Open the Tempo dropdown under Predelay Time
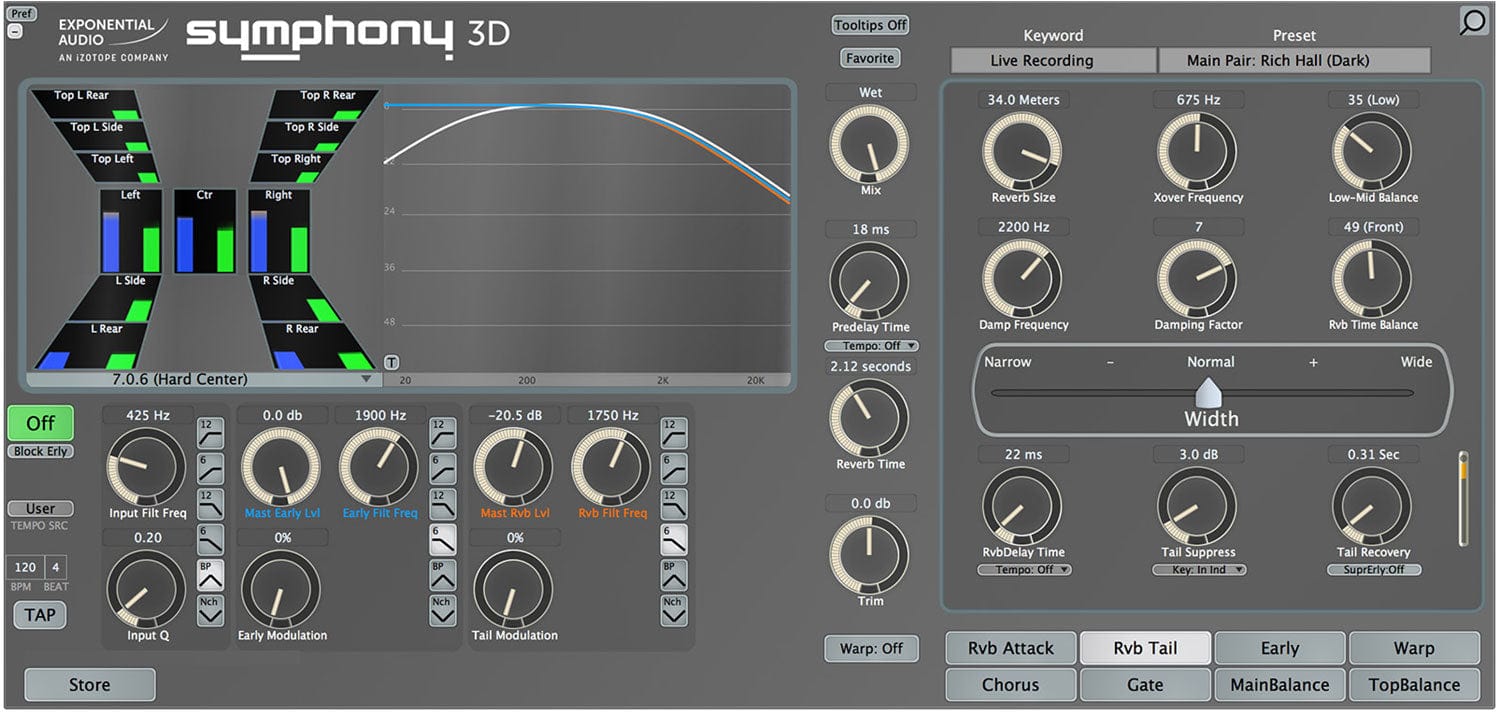The image size is (1500, 715). coord(871,346)
